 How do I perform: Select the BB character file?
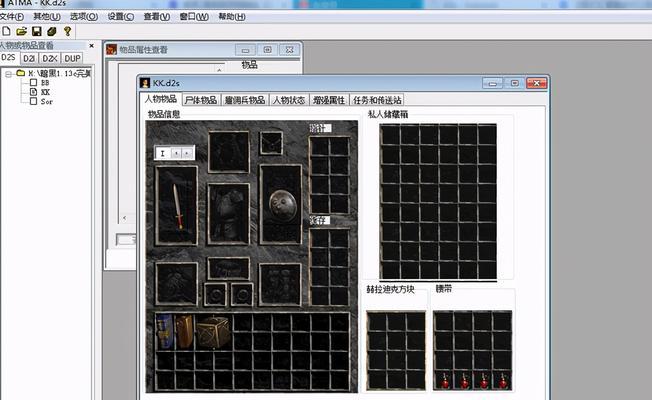click(45, 83)
